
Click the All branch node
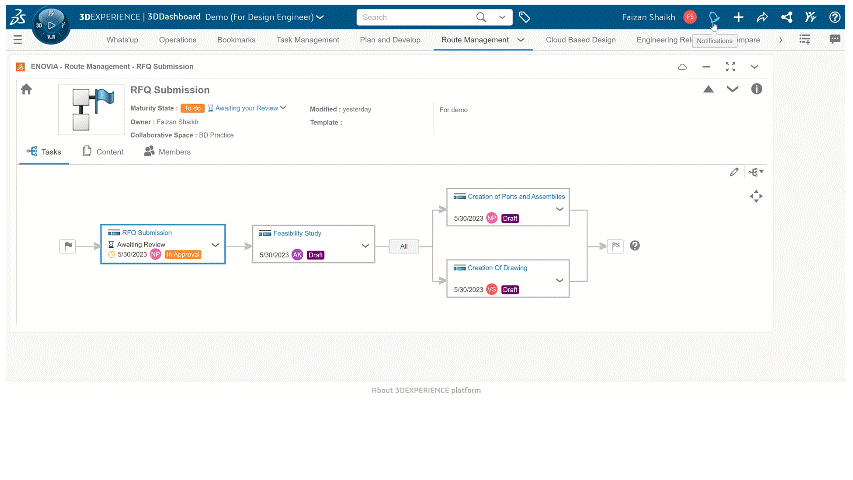[x=404, y=247]
